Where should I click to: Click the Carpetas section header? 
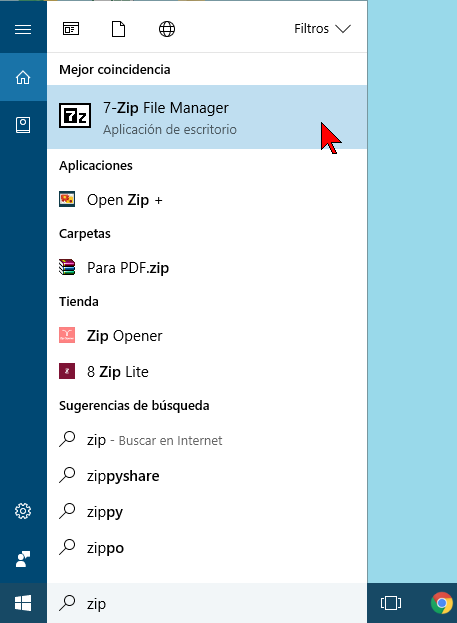[x=85, y=234]
